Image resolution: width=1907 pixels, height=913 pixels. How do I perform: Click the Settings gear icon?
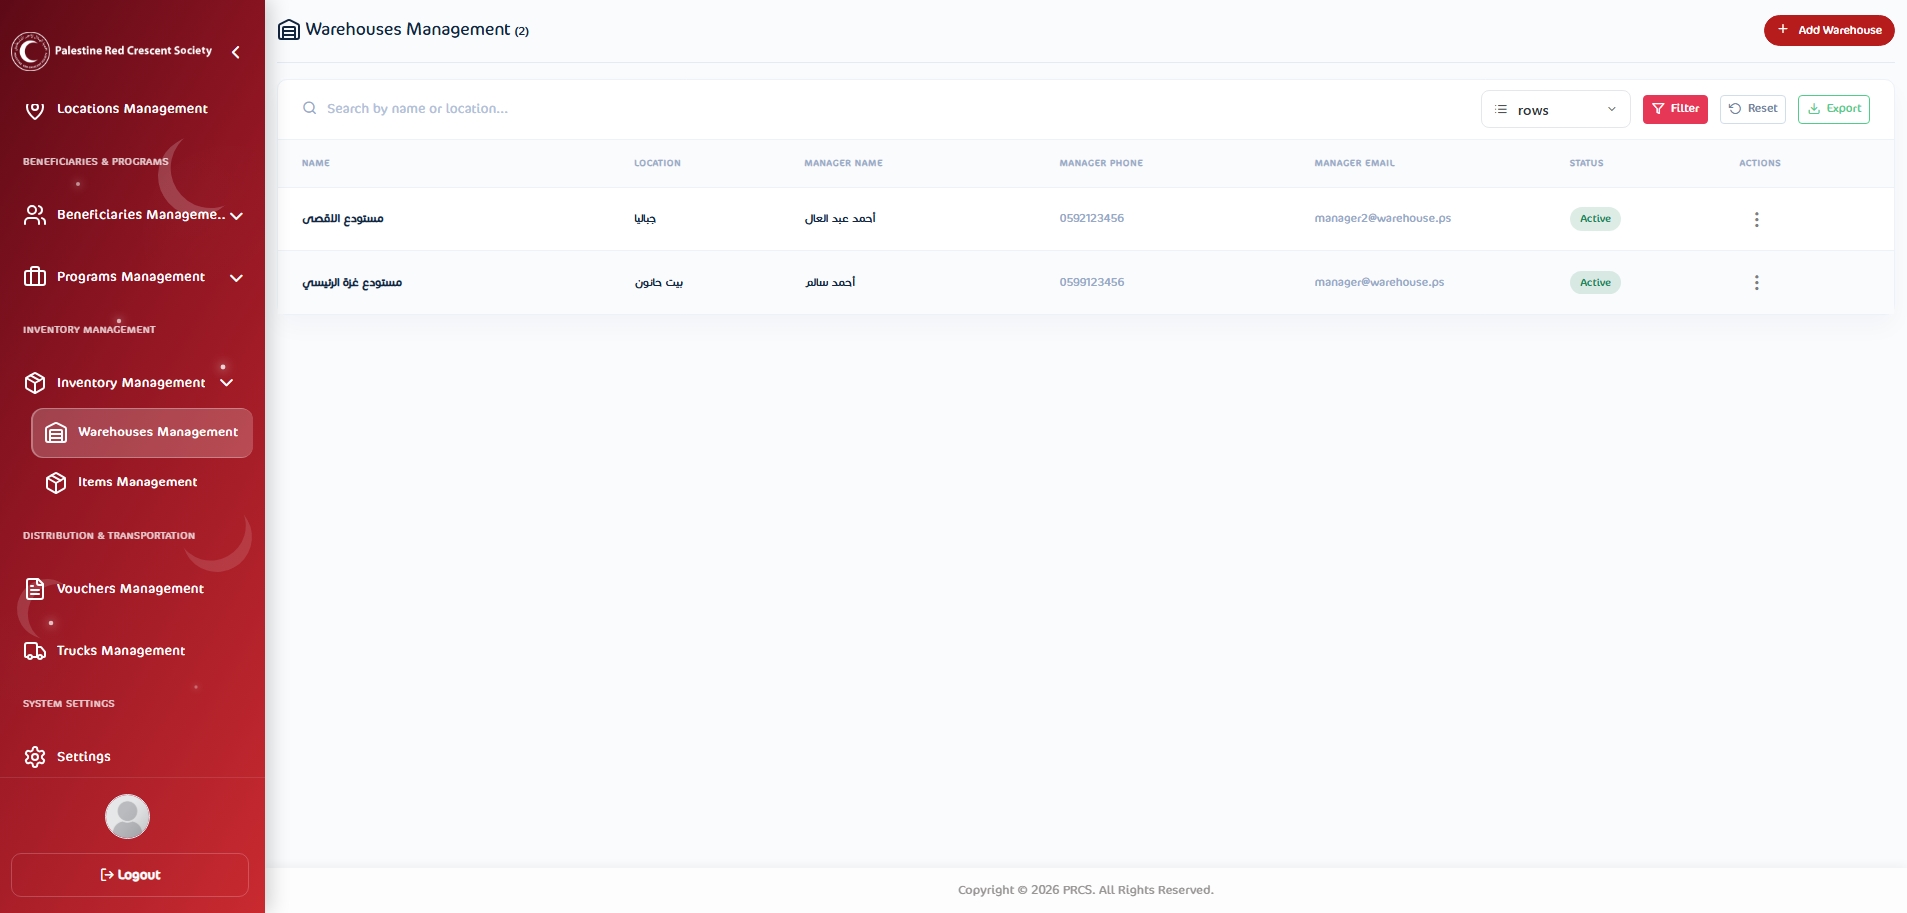click(35, 757)
